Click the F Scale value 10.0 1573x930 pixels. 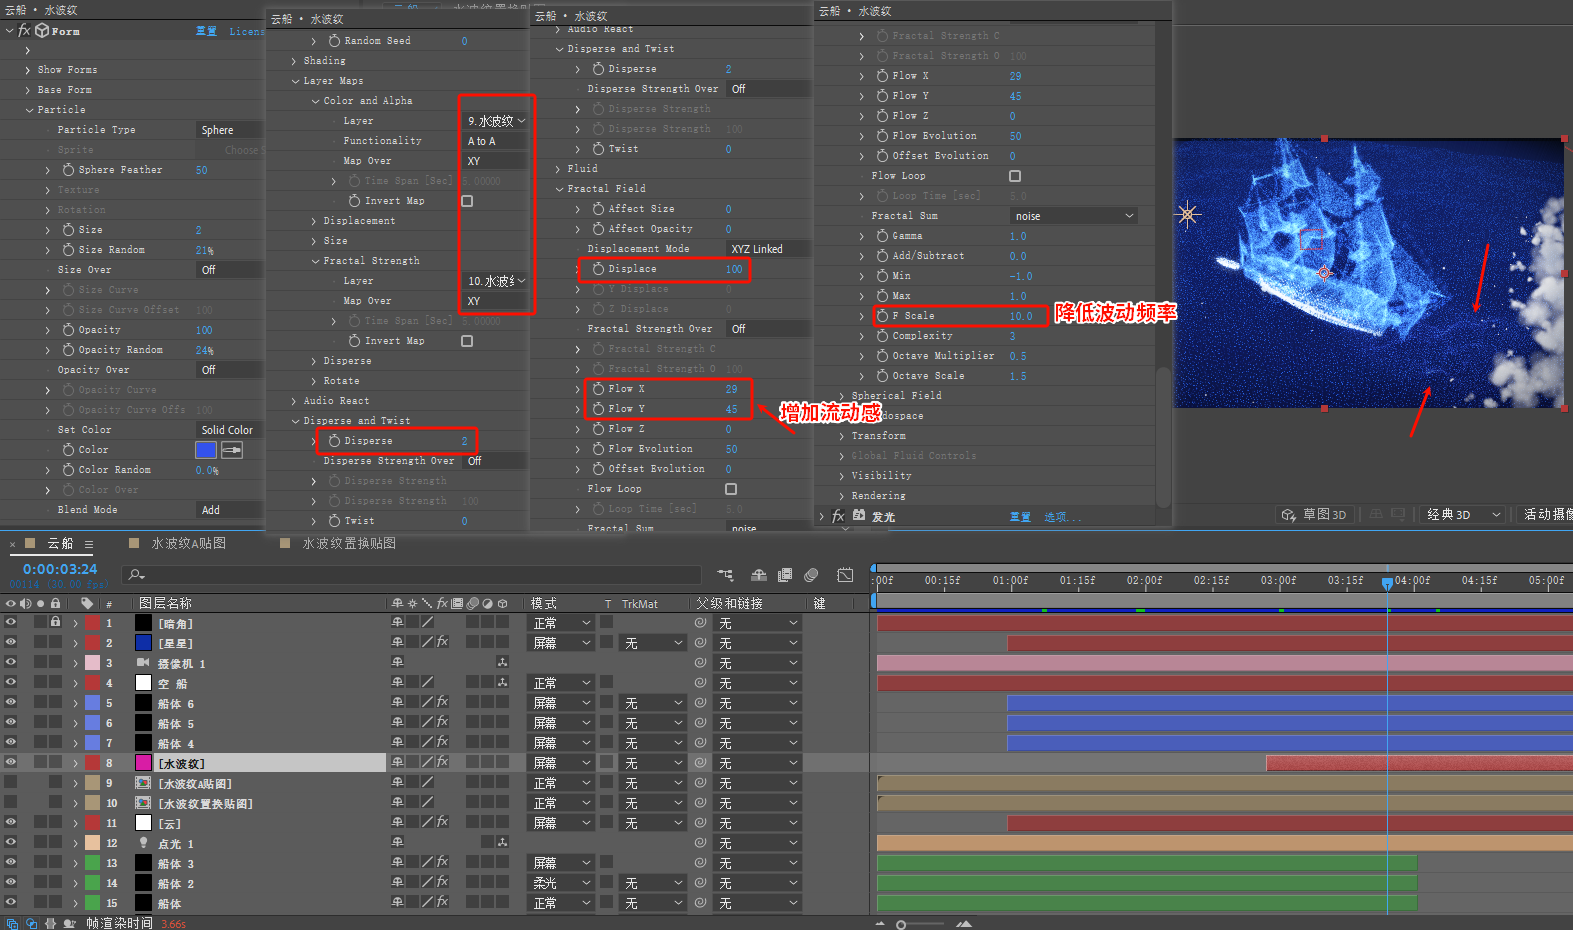click(x=1020, y=316)
